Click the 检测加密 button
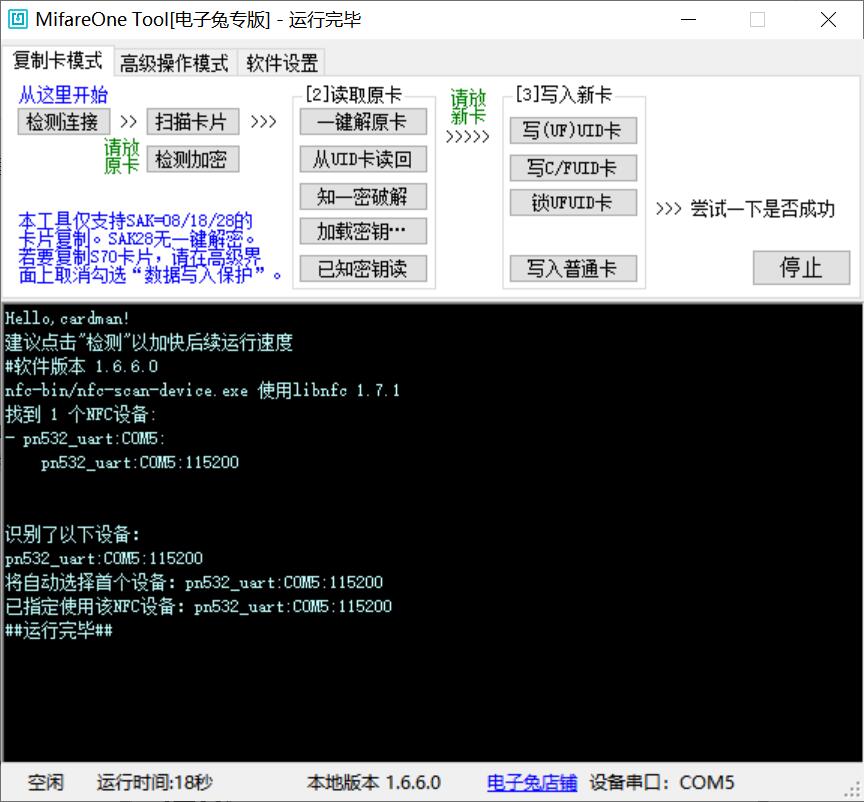 (x=192, y=159)
